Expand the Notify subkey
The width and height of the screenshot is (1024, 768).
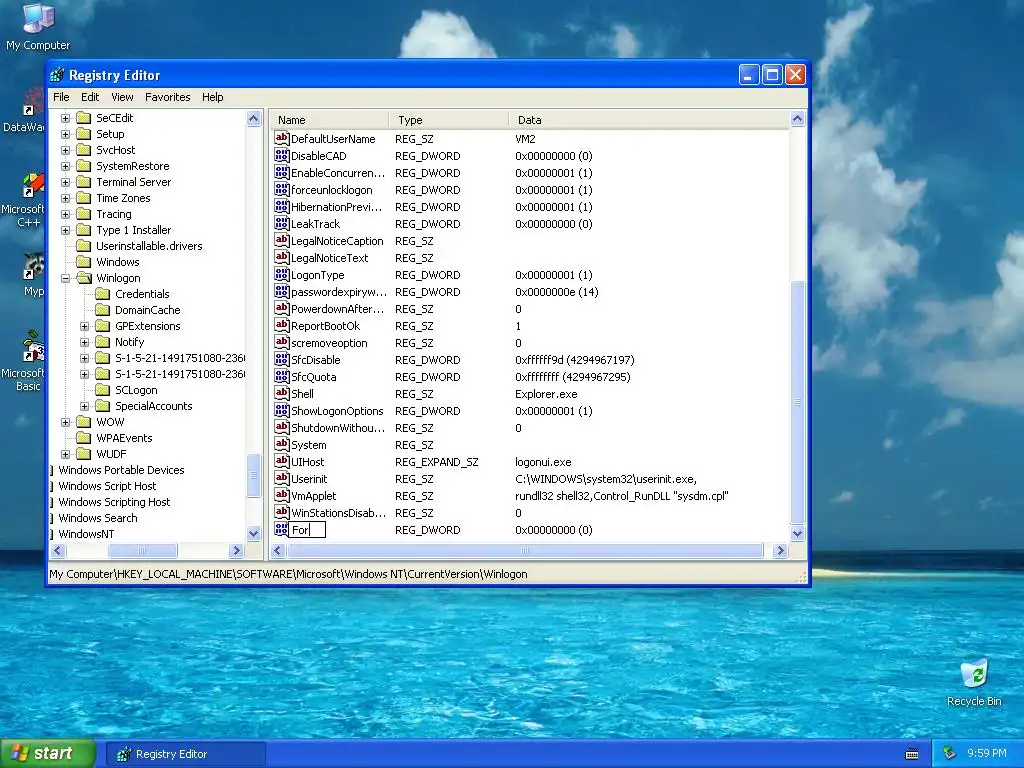point(84,342)
